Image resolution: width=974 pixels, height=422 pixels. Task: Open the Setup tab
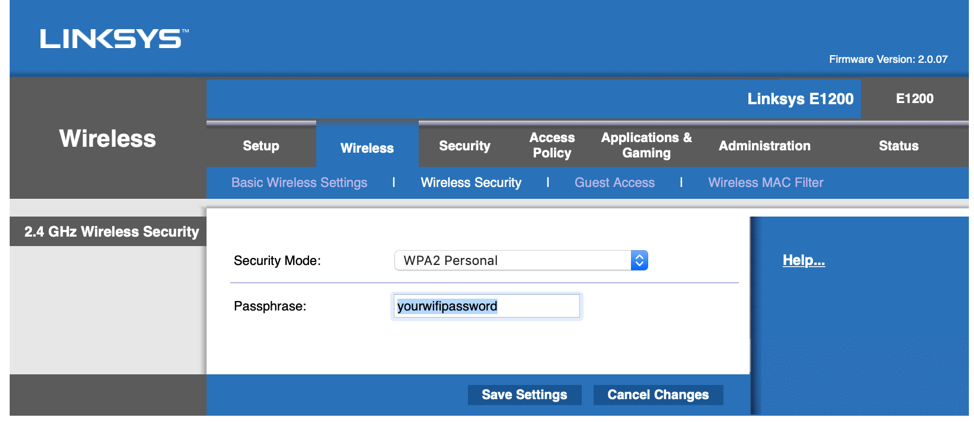tap(261, 146)
